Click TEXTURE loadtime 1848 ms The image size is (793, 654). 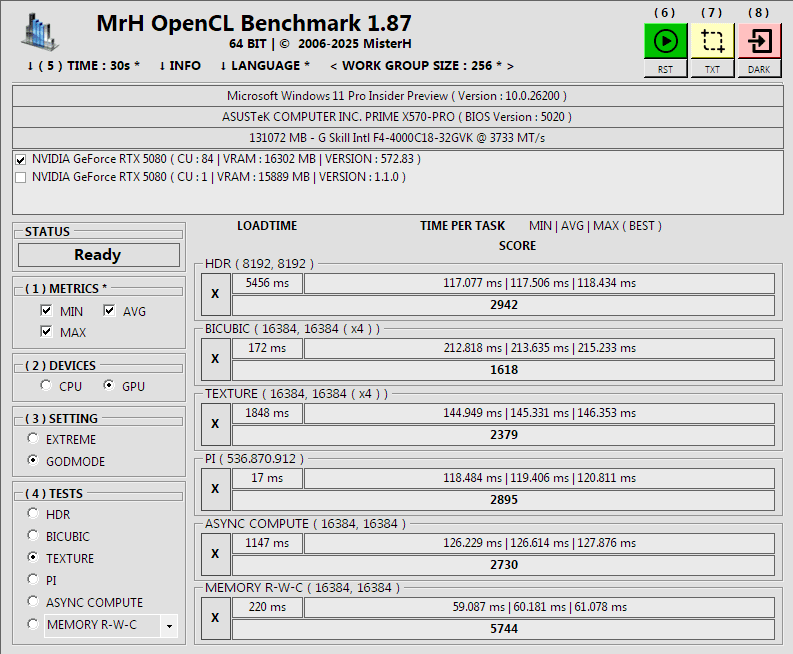click(x=267, y=413)
